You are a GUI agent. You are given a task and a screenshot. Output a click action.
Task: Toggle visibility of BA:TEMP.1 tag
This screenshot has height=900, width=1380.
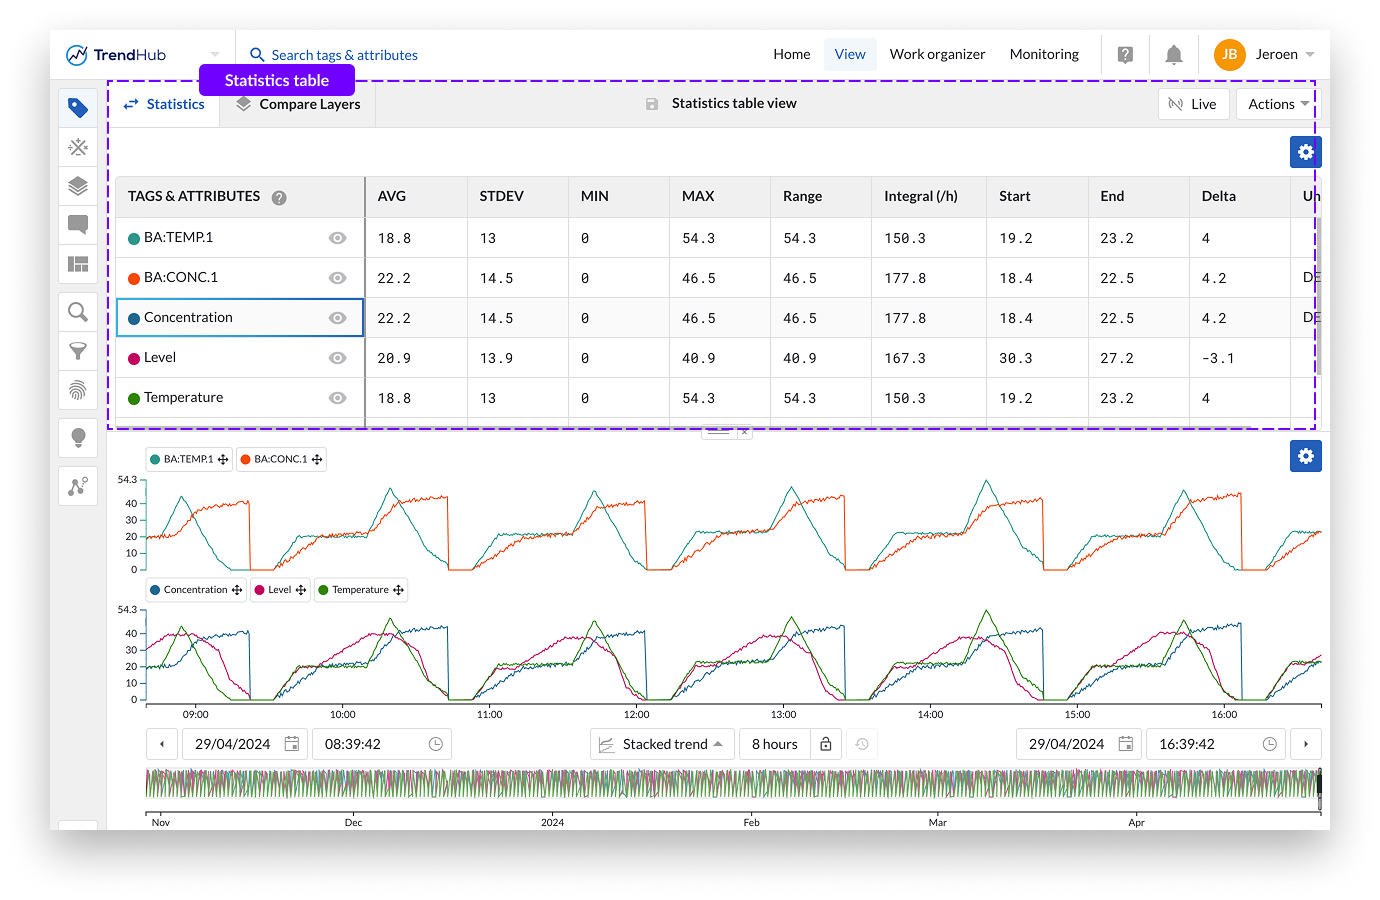pyautogui.click(x=338, y=238)
